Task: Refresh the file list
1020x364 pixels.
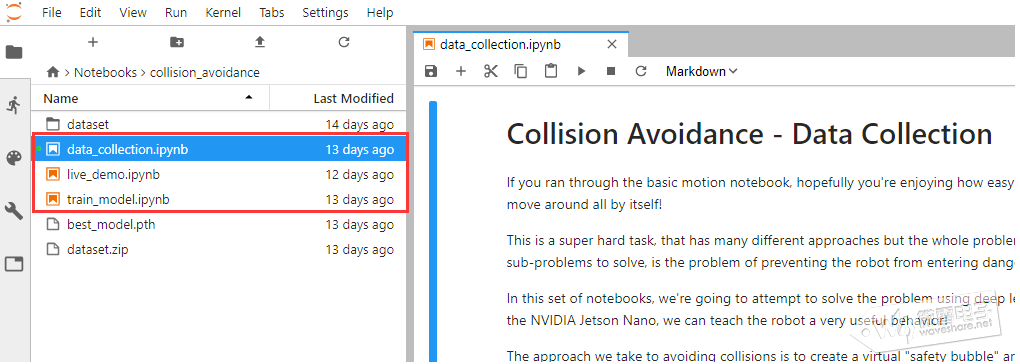Action: 344,42
